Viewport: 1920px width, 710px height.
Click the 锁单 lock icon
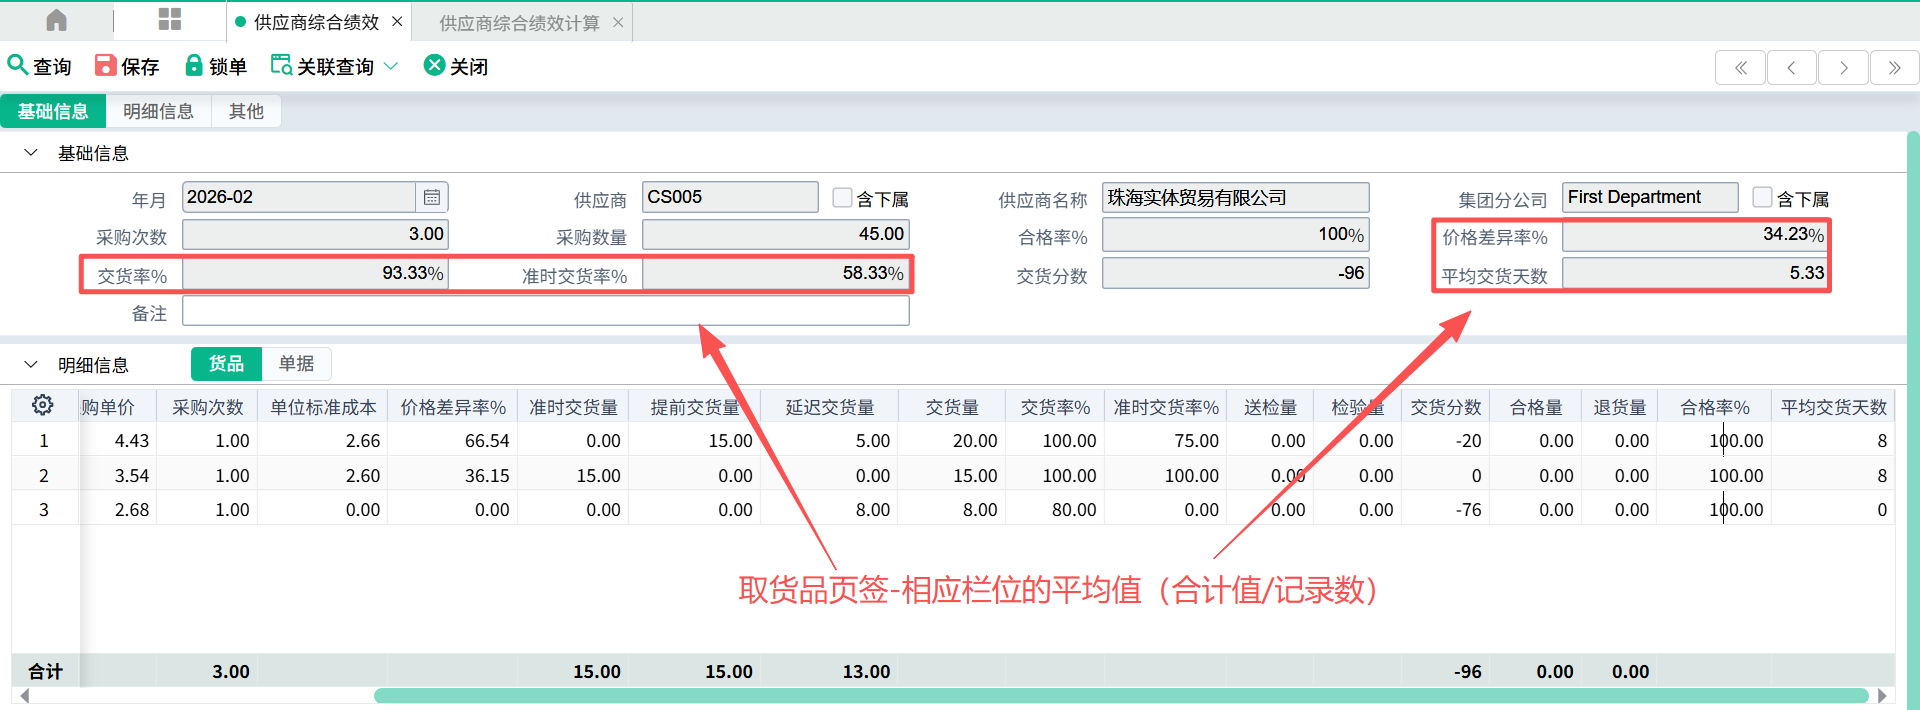pos(194,65)
